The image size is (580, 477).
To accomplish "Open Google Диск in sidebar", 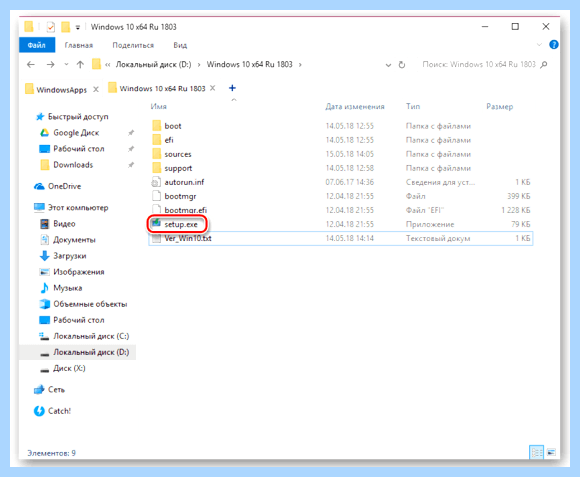I will [76, 133].
